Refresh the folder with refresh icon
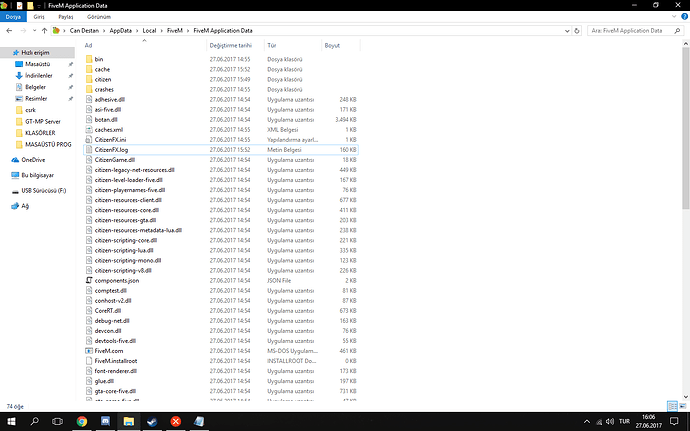The image size is (690, 431). click(x=577, y=31)
